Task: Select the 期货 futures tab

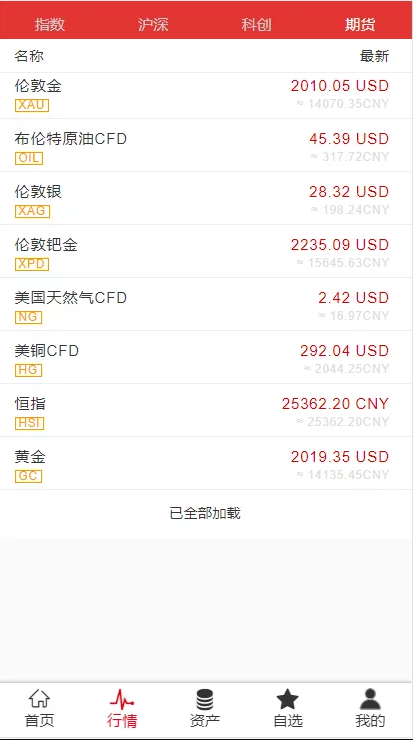Action: click(x=360, y=25)
